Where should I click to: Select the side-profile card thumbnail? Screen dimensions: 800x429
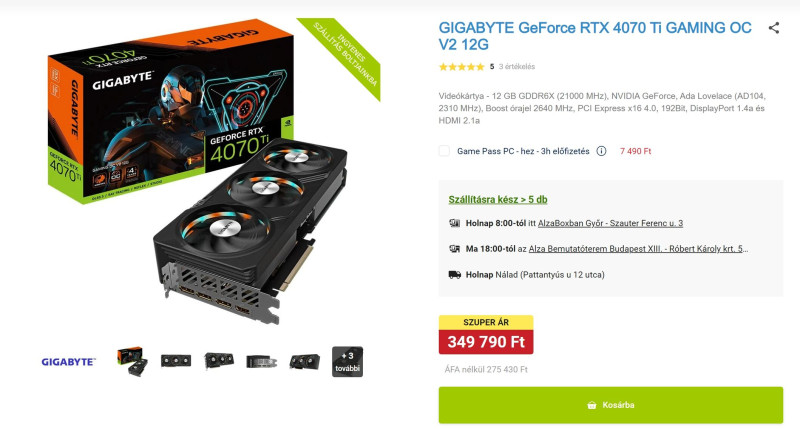click(261, 362)
